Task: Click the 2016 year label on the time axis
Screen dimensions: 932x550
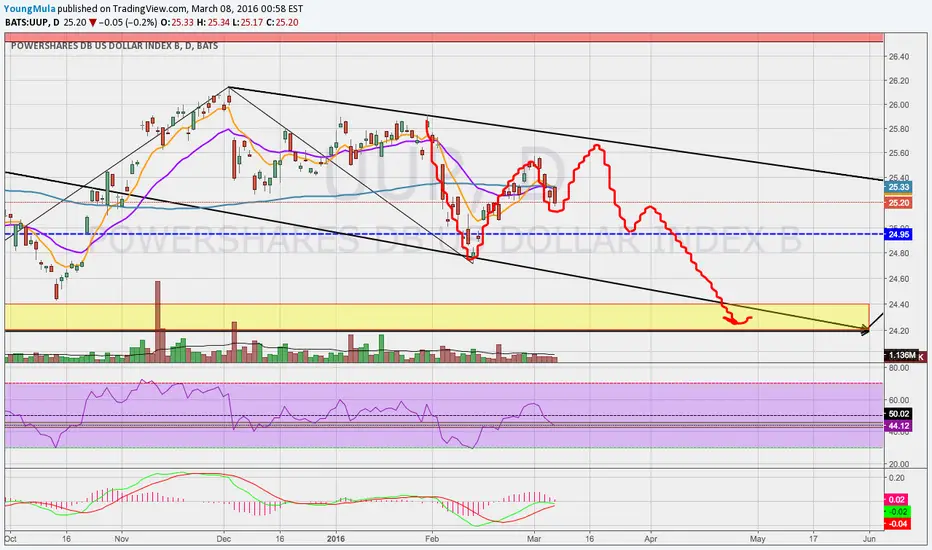Action: pyautogui.click(x=336, y=539)
